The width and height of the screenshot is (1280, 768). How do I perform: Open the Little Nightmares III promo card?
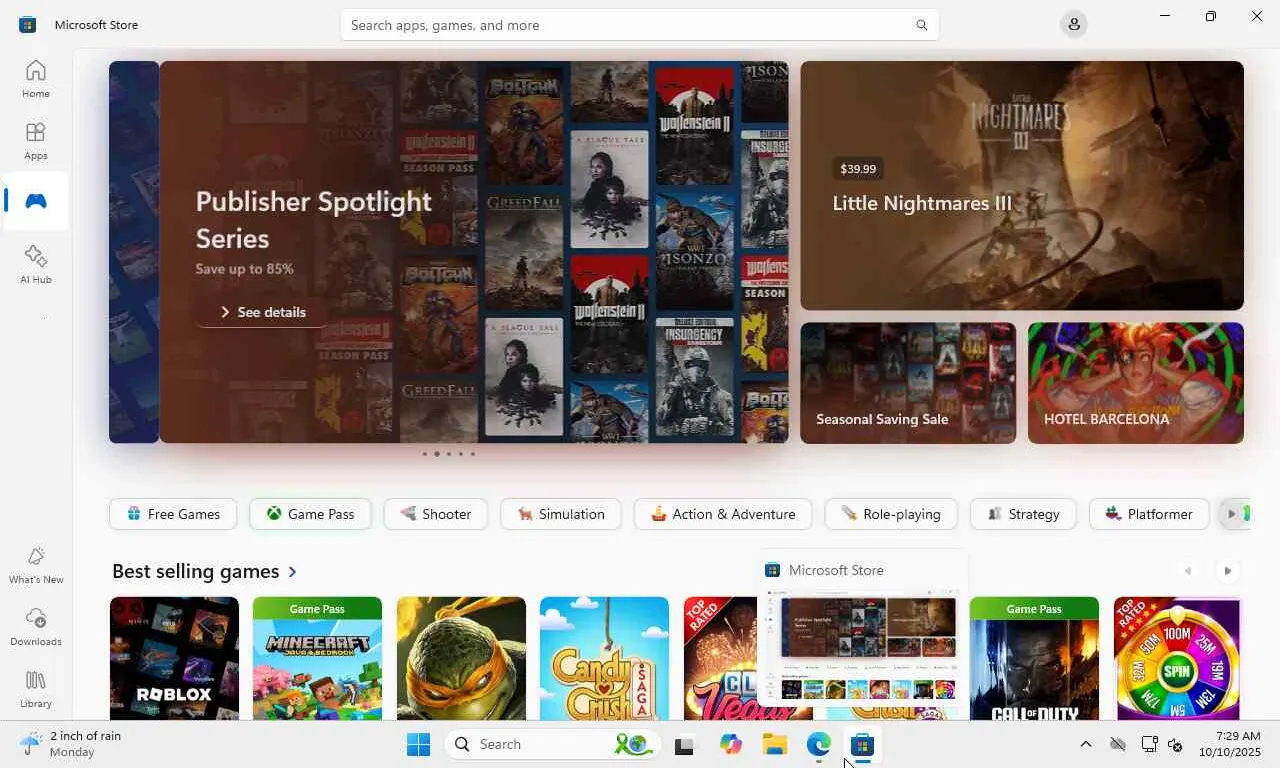(x=1022, y=186)
